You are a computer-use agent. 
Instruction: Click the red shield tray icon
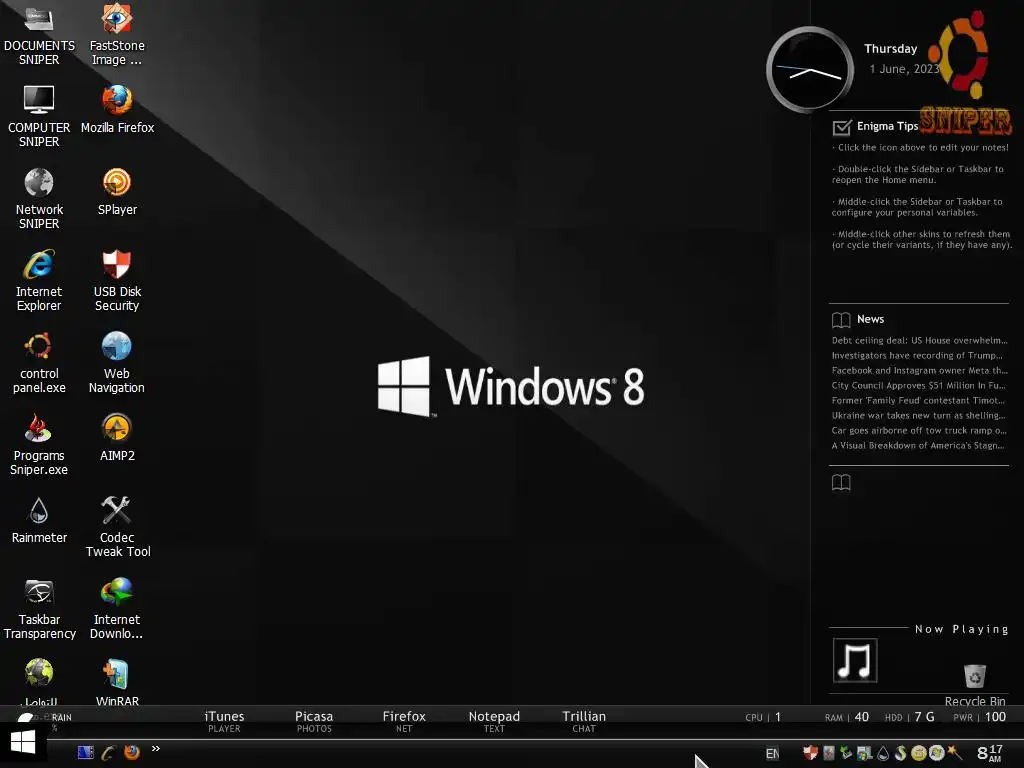[x=810, y=753]
